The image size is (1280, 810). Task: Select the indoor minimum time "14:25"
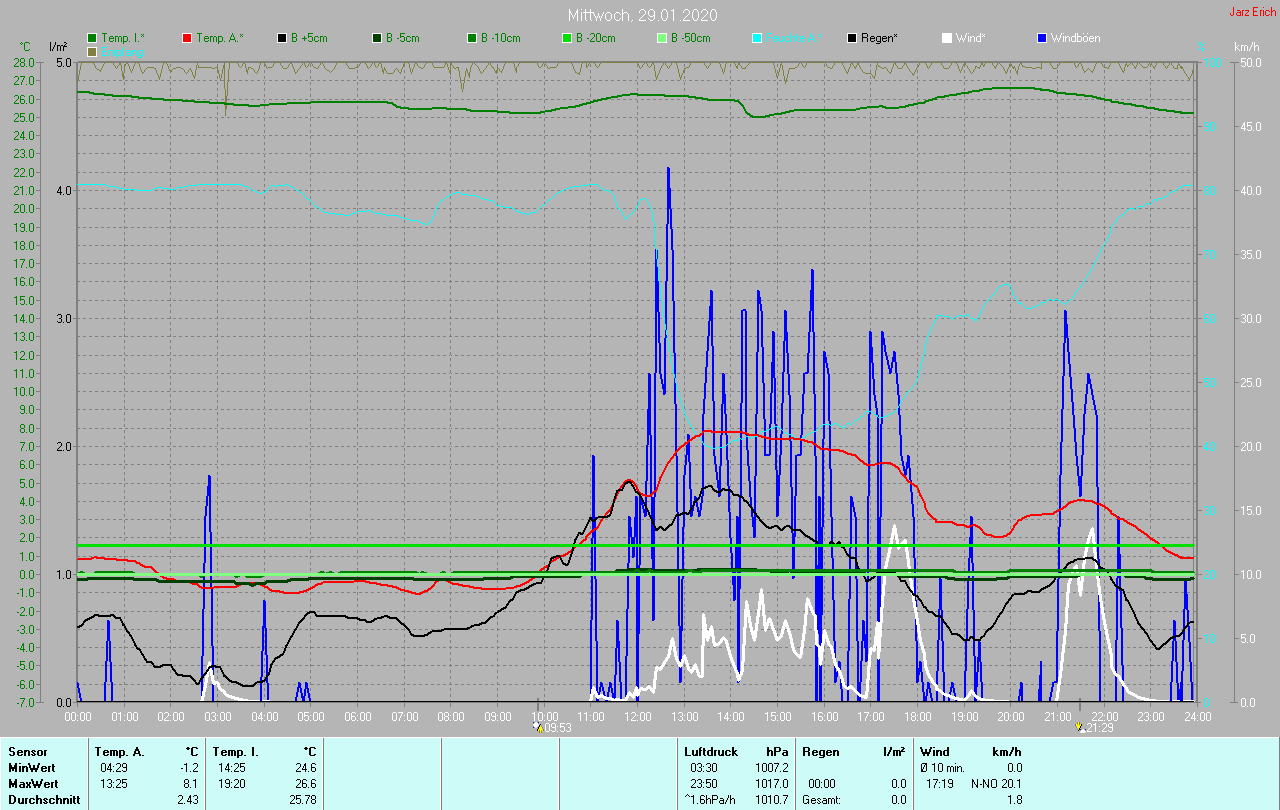231,768
